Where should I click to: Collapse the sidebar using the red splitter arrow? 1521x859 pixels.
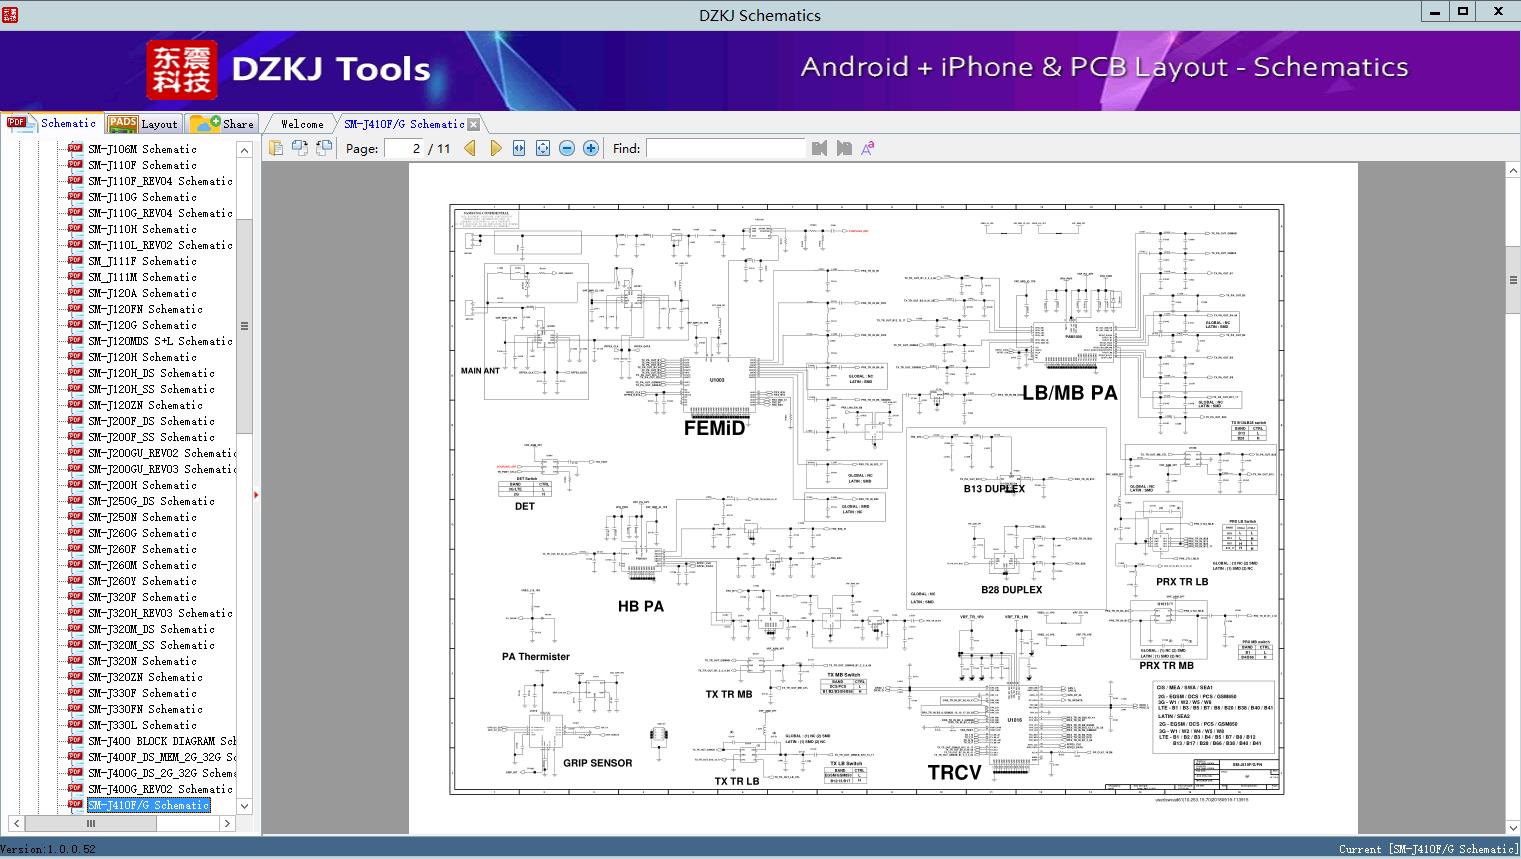coord(256,494)
